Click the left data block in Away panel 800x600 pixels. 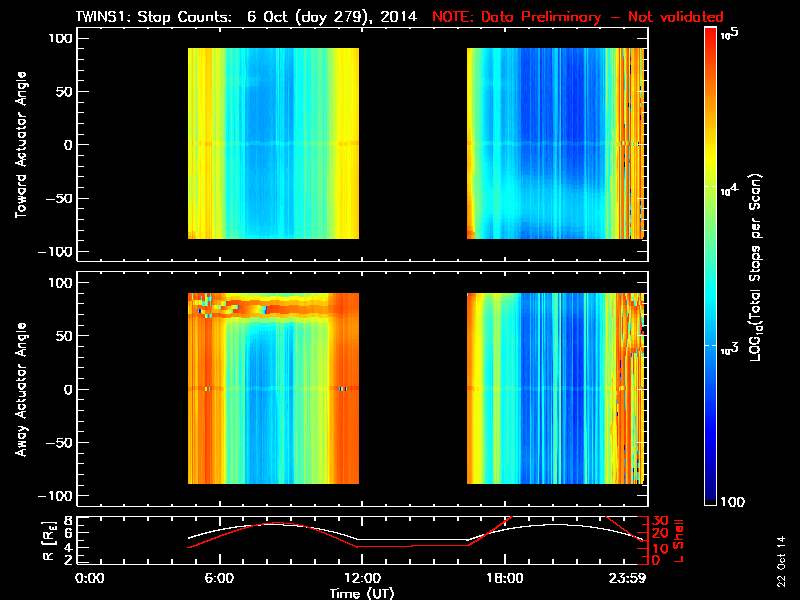click(x=273, y=389)
